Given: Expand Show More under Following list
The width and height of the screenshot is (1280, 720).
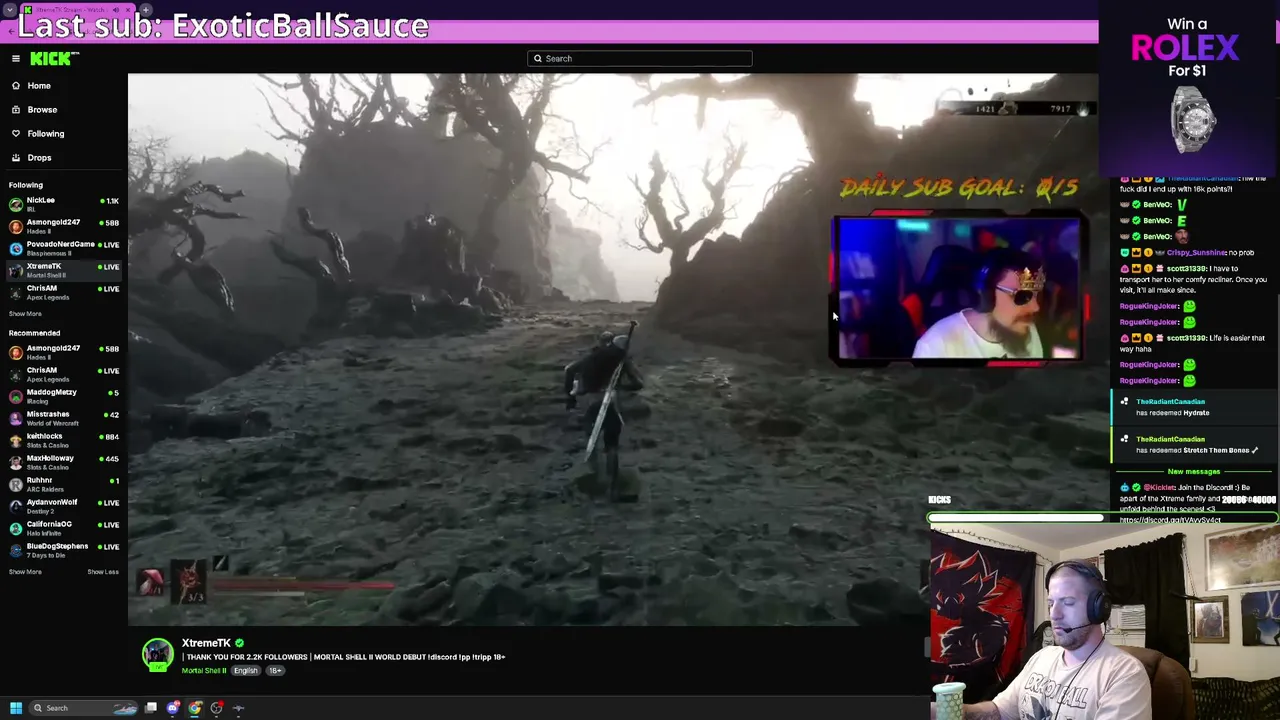Looking at the screenshot, I should tap(25, 314).
